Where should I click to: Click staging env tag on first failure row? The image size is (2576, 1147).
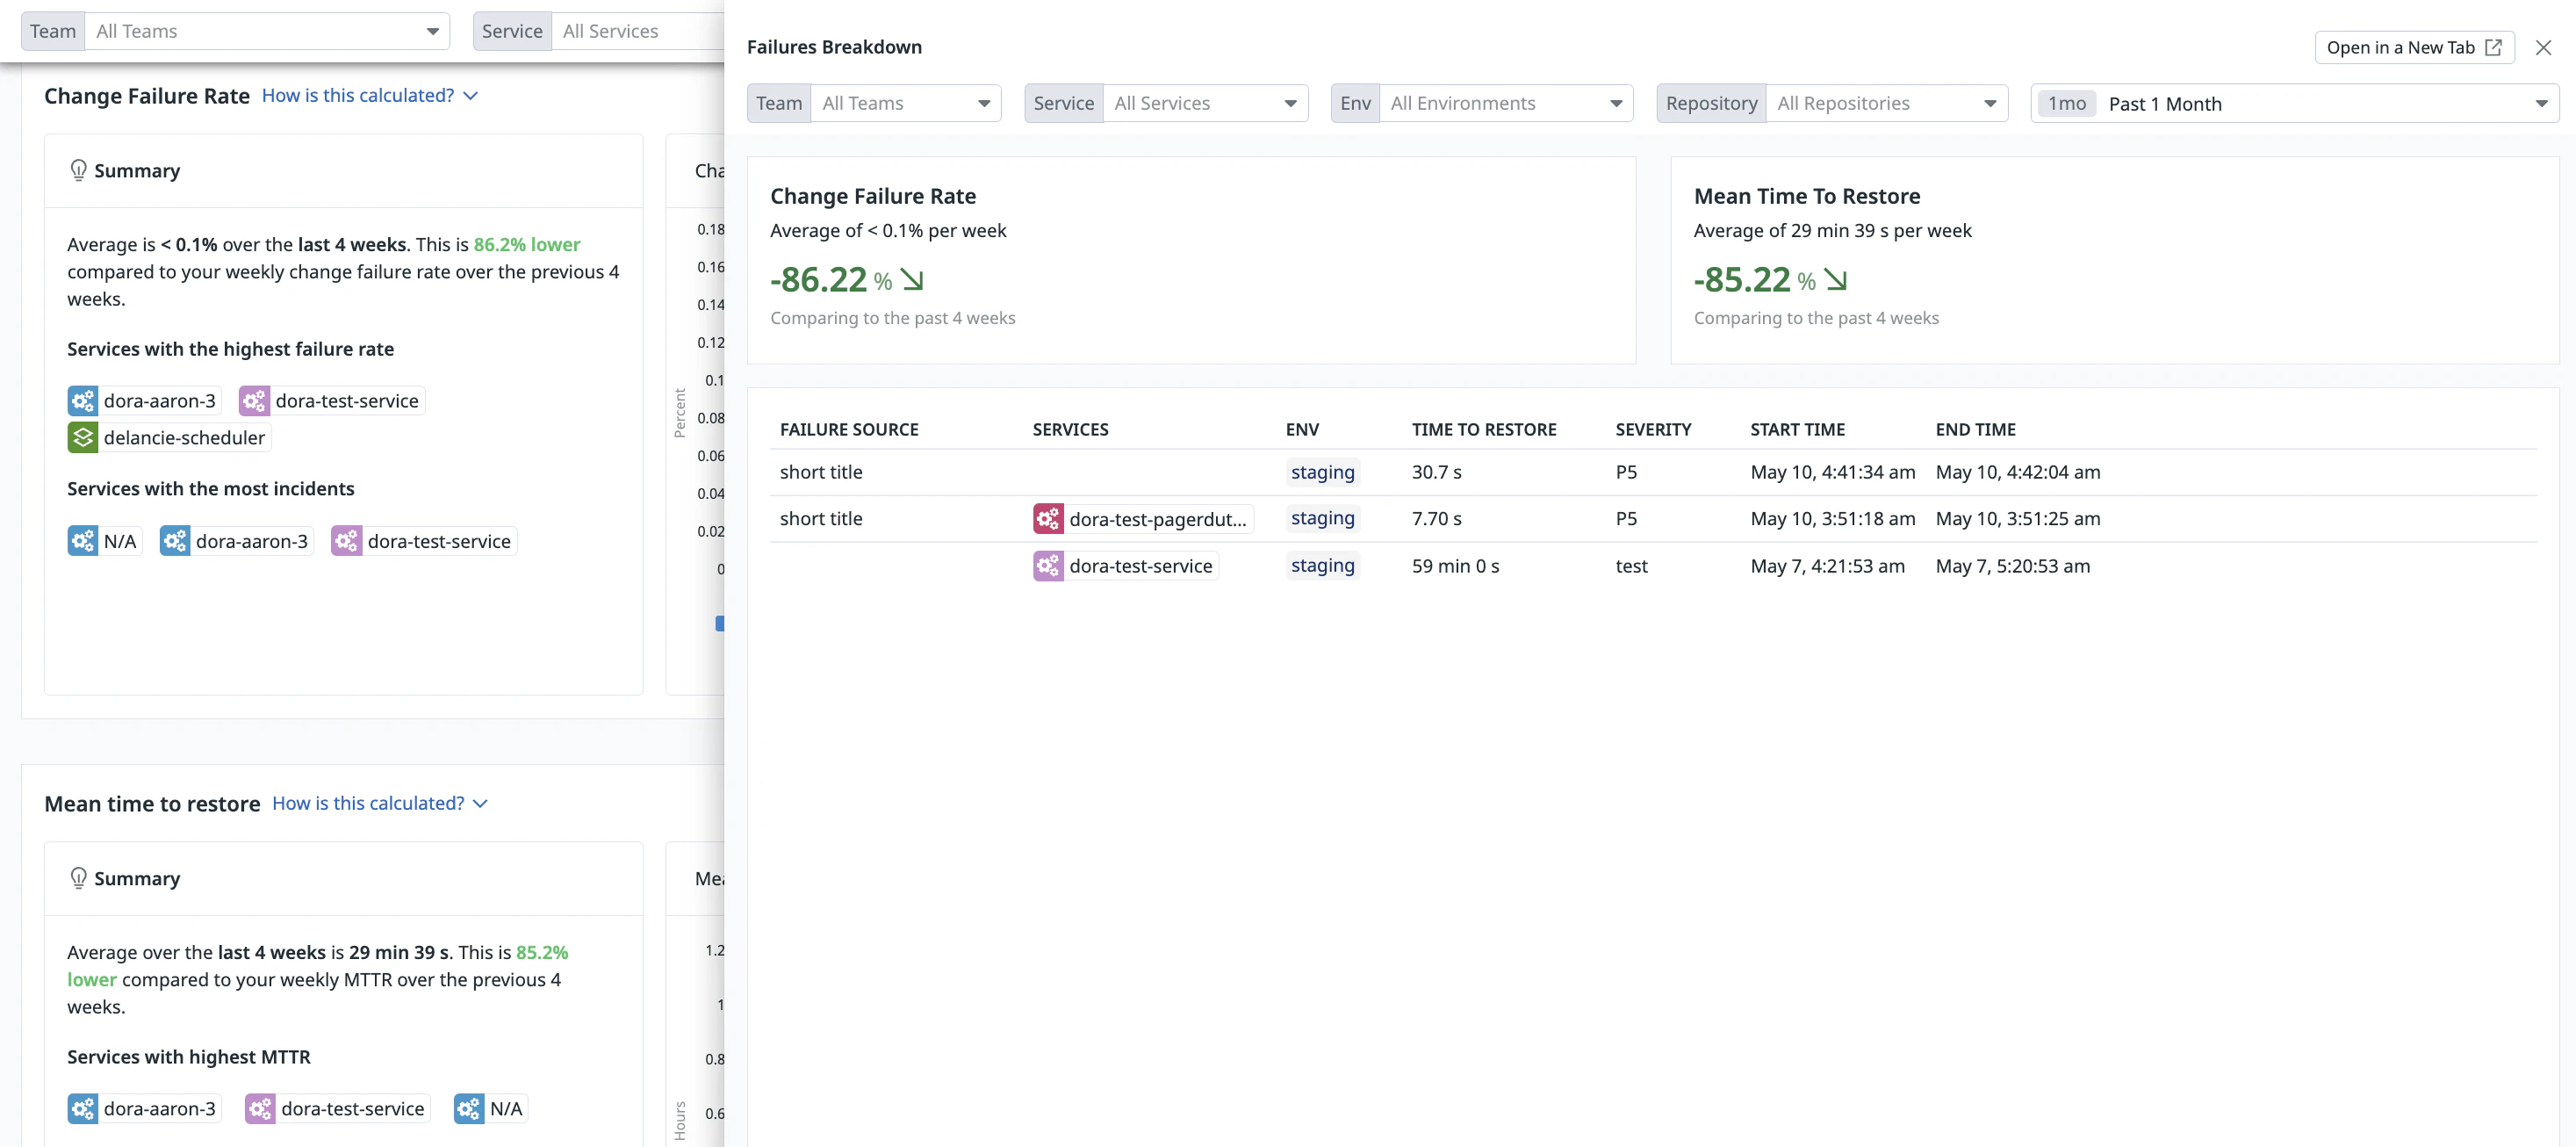(x=1322, y=472)
